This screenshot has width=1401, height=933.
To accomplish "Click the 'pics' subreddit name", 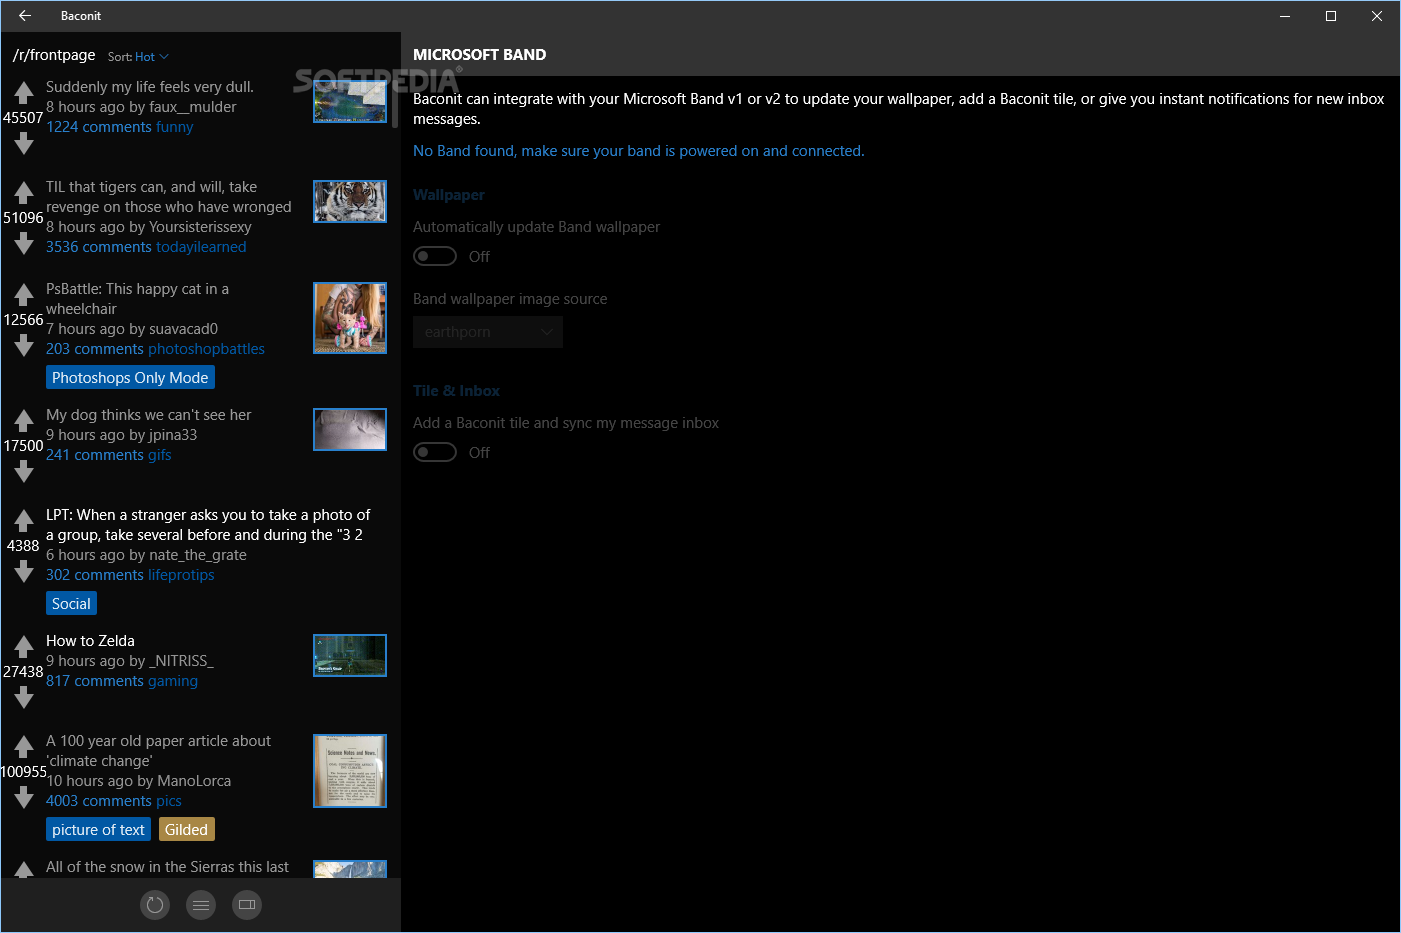I will click(x=169, y=801).
